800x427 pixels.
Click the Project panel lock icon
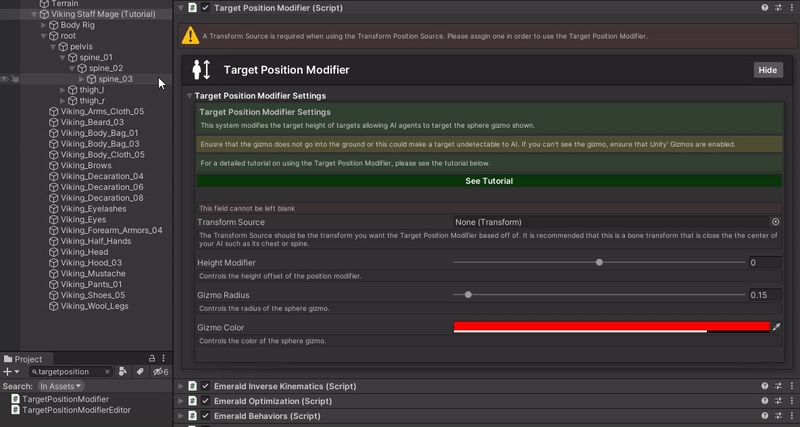(x=152, y=358)
